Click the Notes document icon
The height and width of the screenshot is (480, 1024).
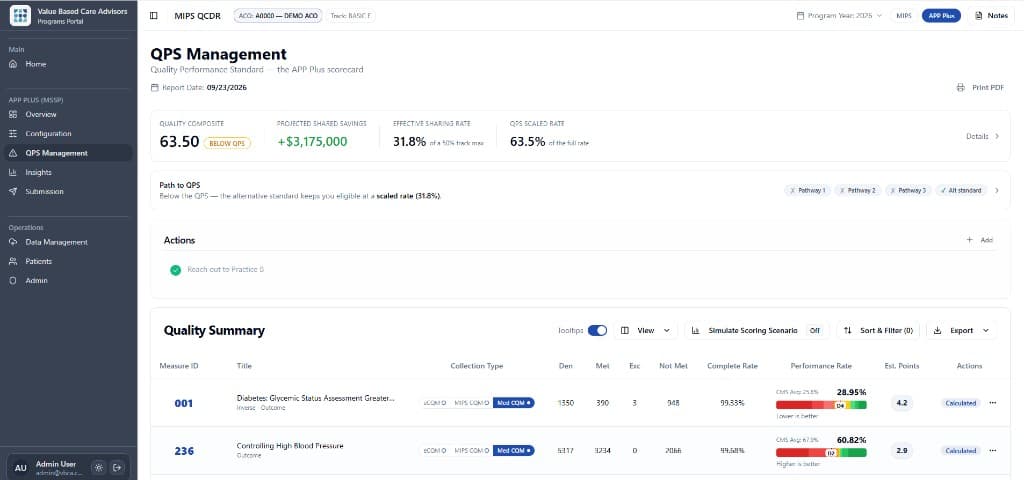click(x=978, y=16)
